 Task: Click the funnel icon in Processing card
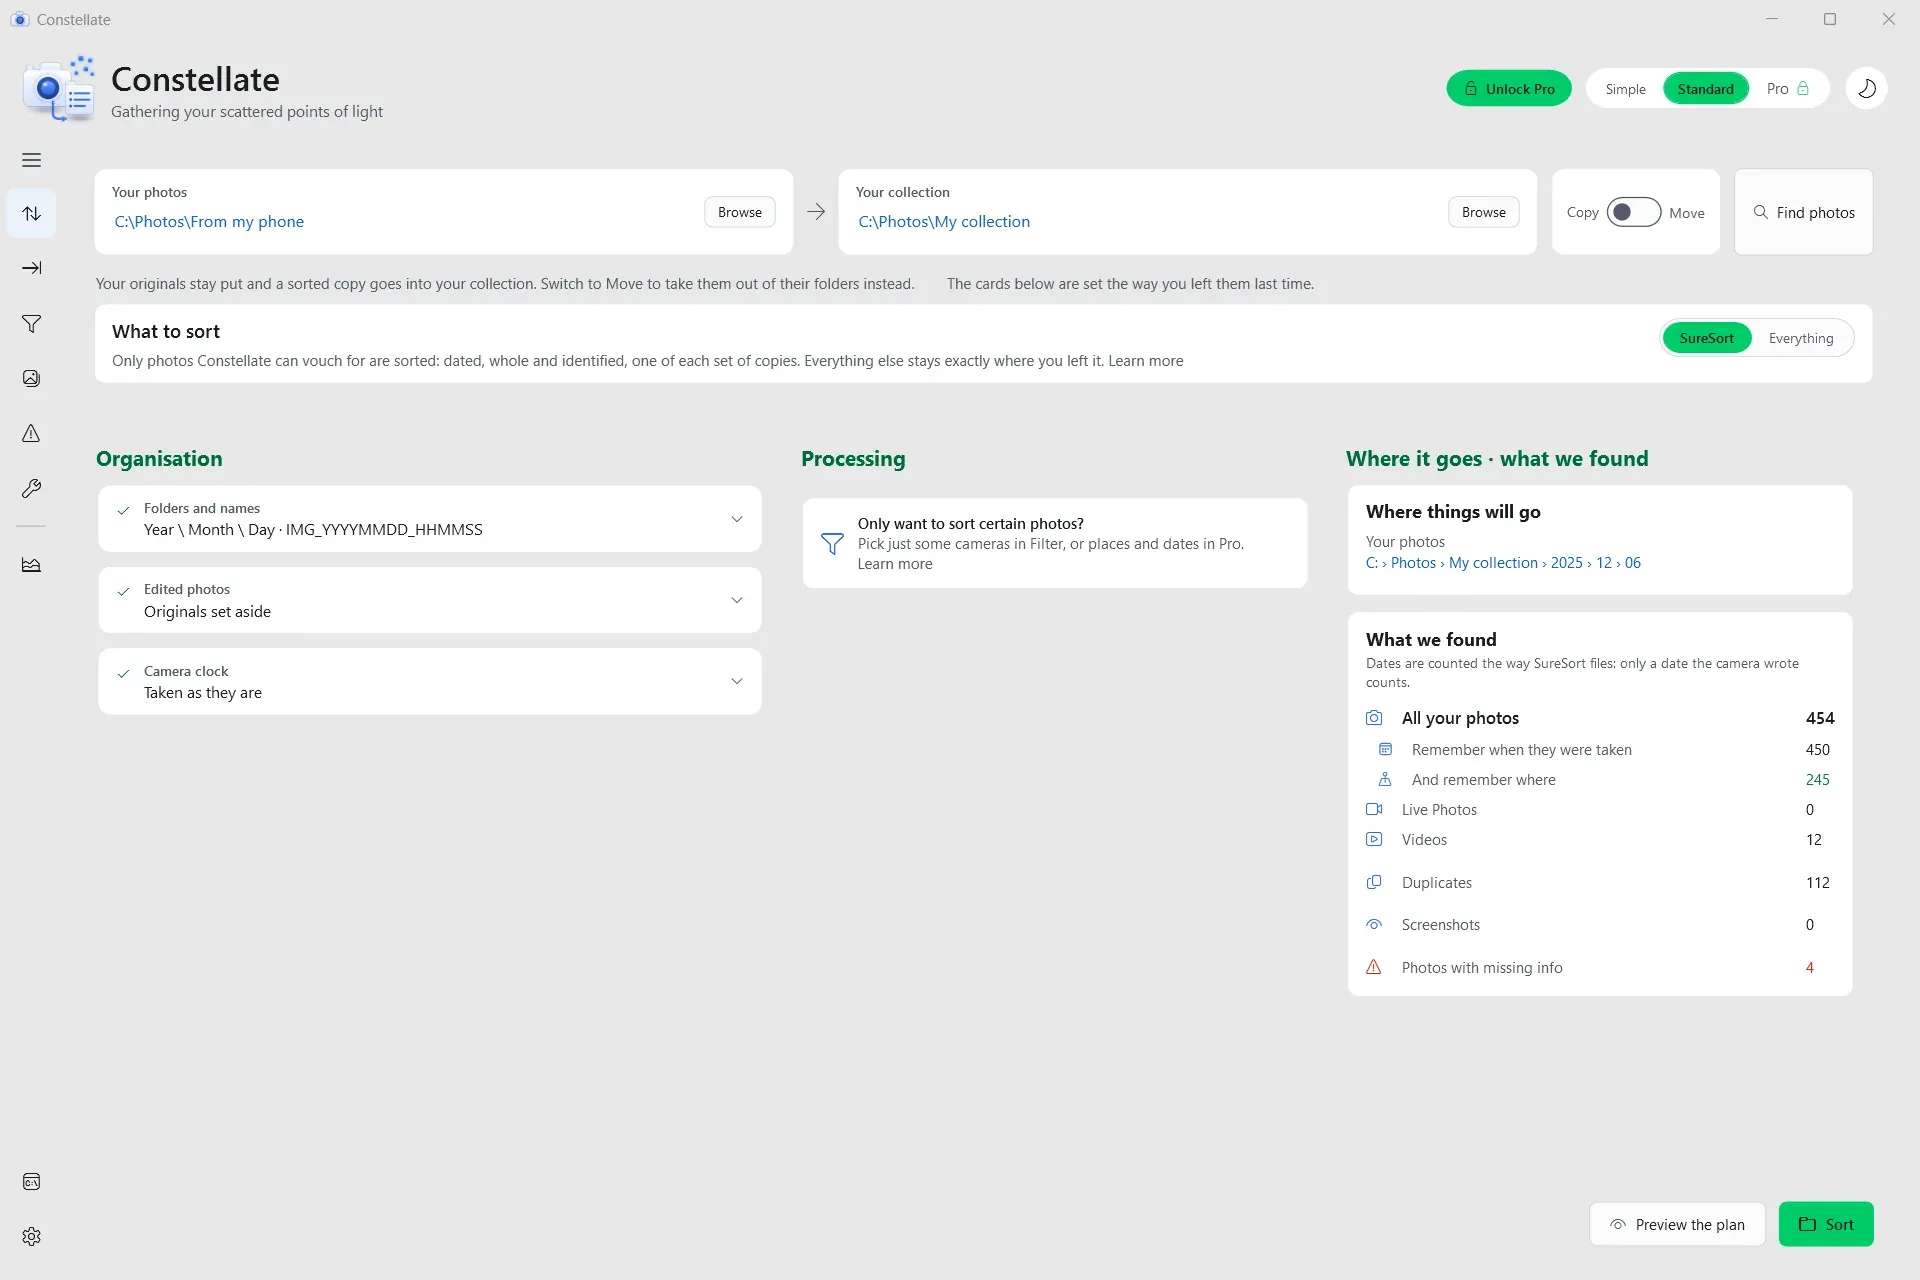click(x=832, y=543)
